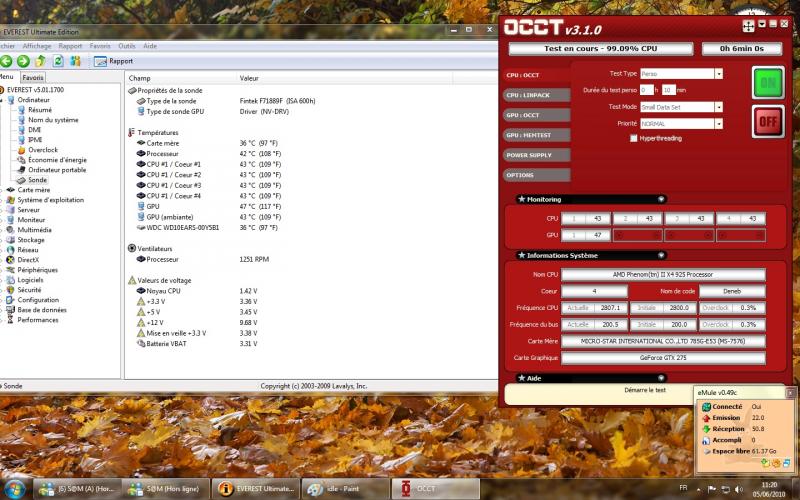Click the red OFF button in OCCT
Viewport: 800px width, 500px height.
(x=768, y=121)
